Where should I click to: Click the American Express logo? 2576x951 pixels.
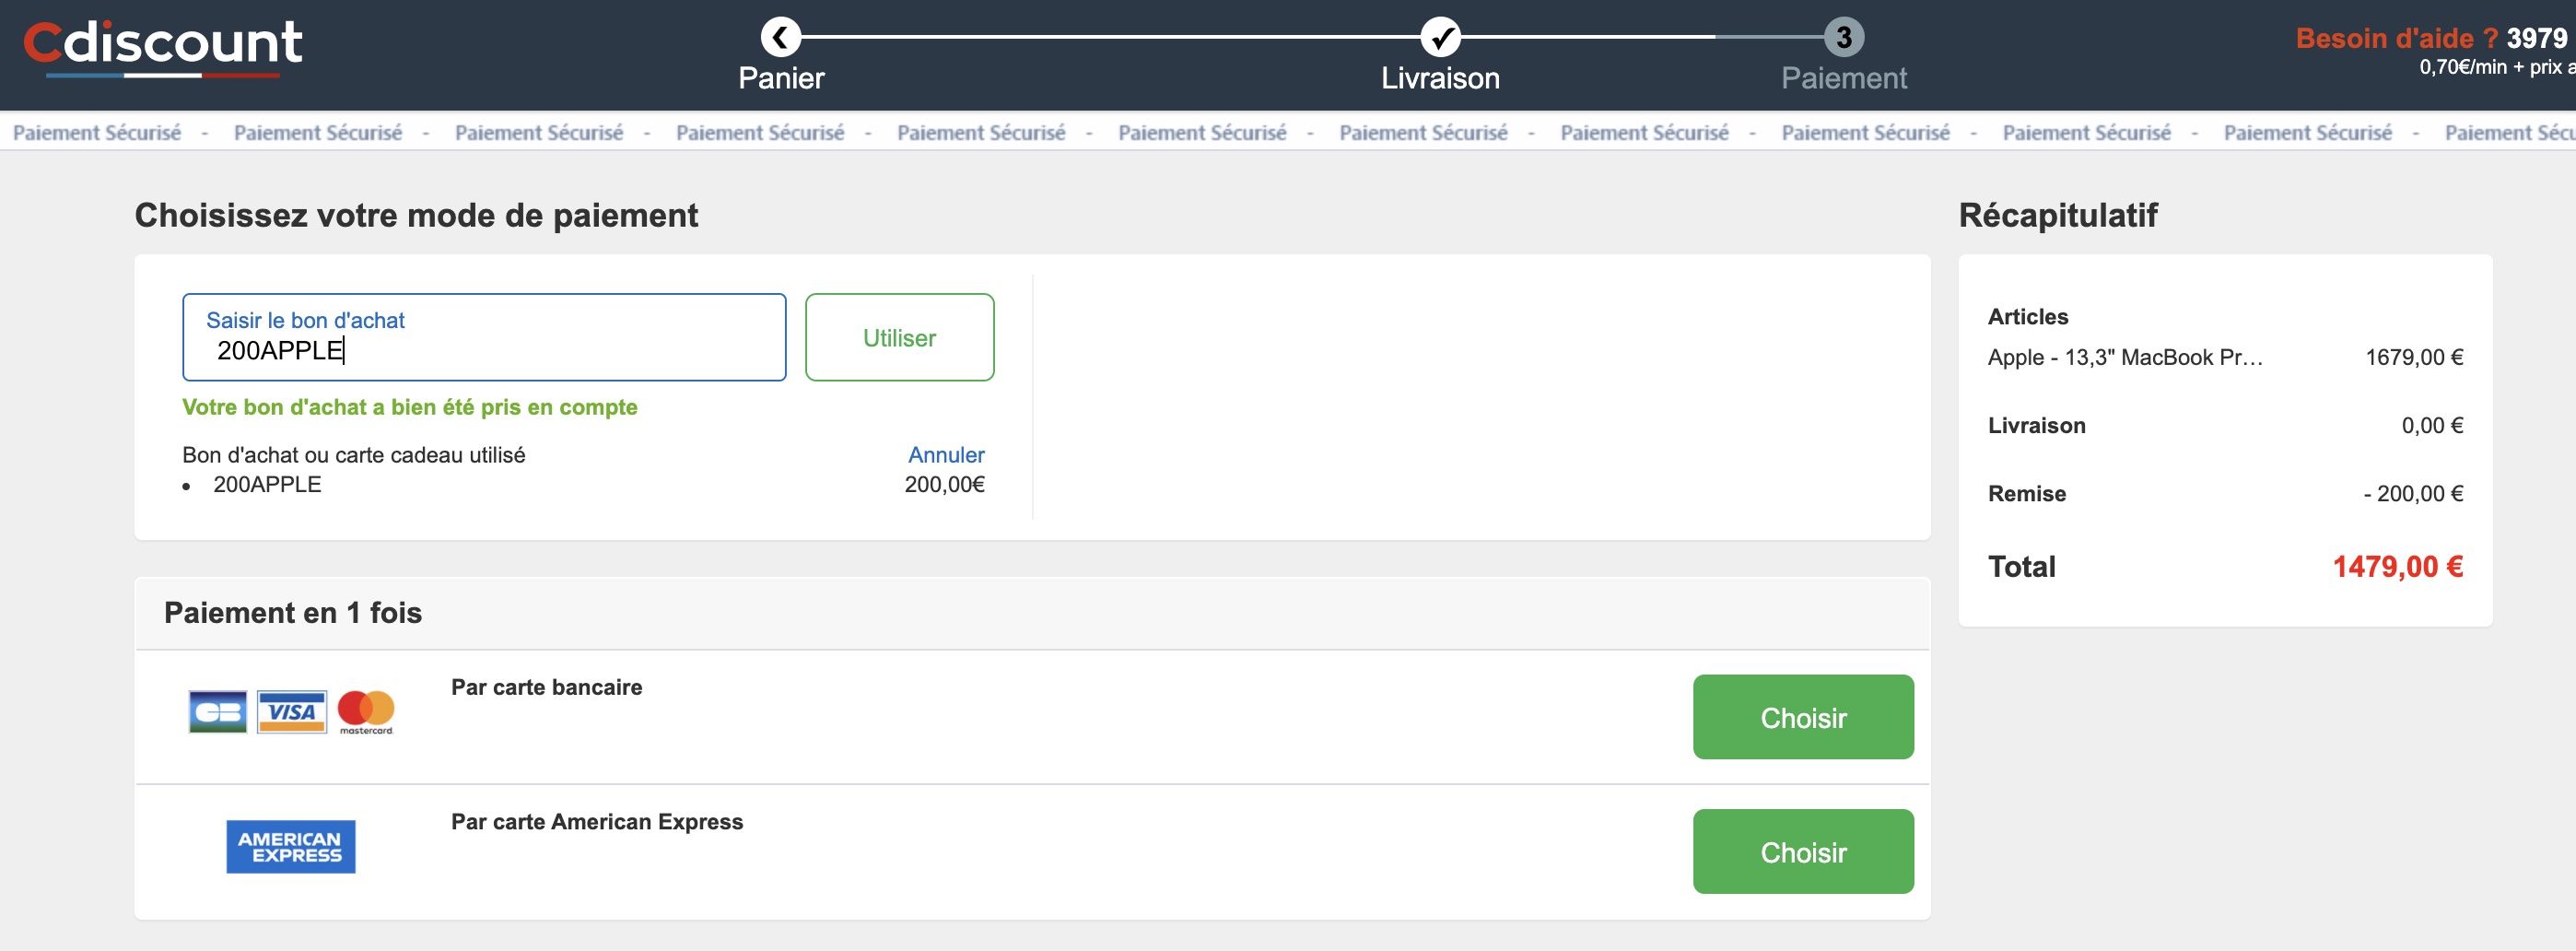(x=290, y=847)
